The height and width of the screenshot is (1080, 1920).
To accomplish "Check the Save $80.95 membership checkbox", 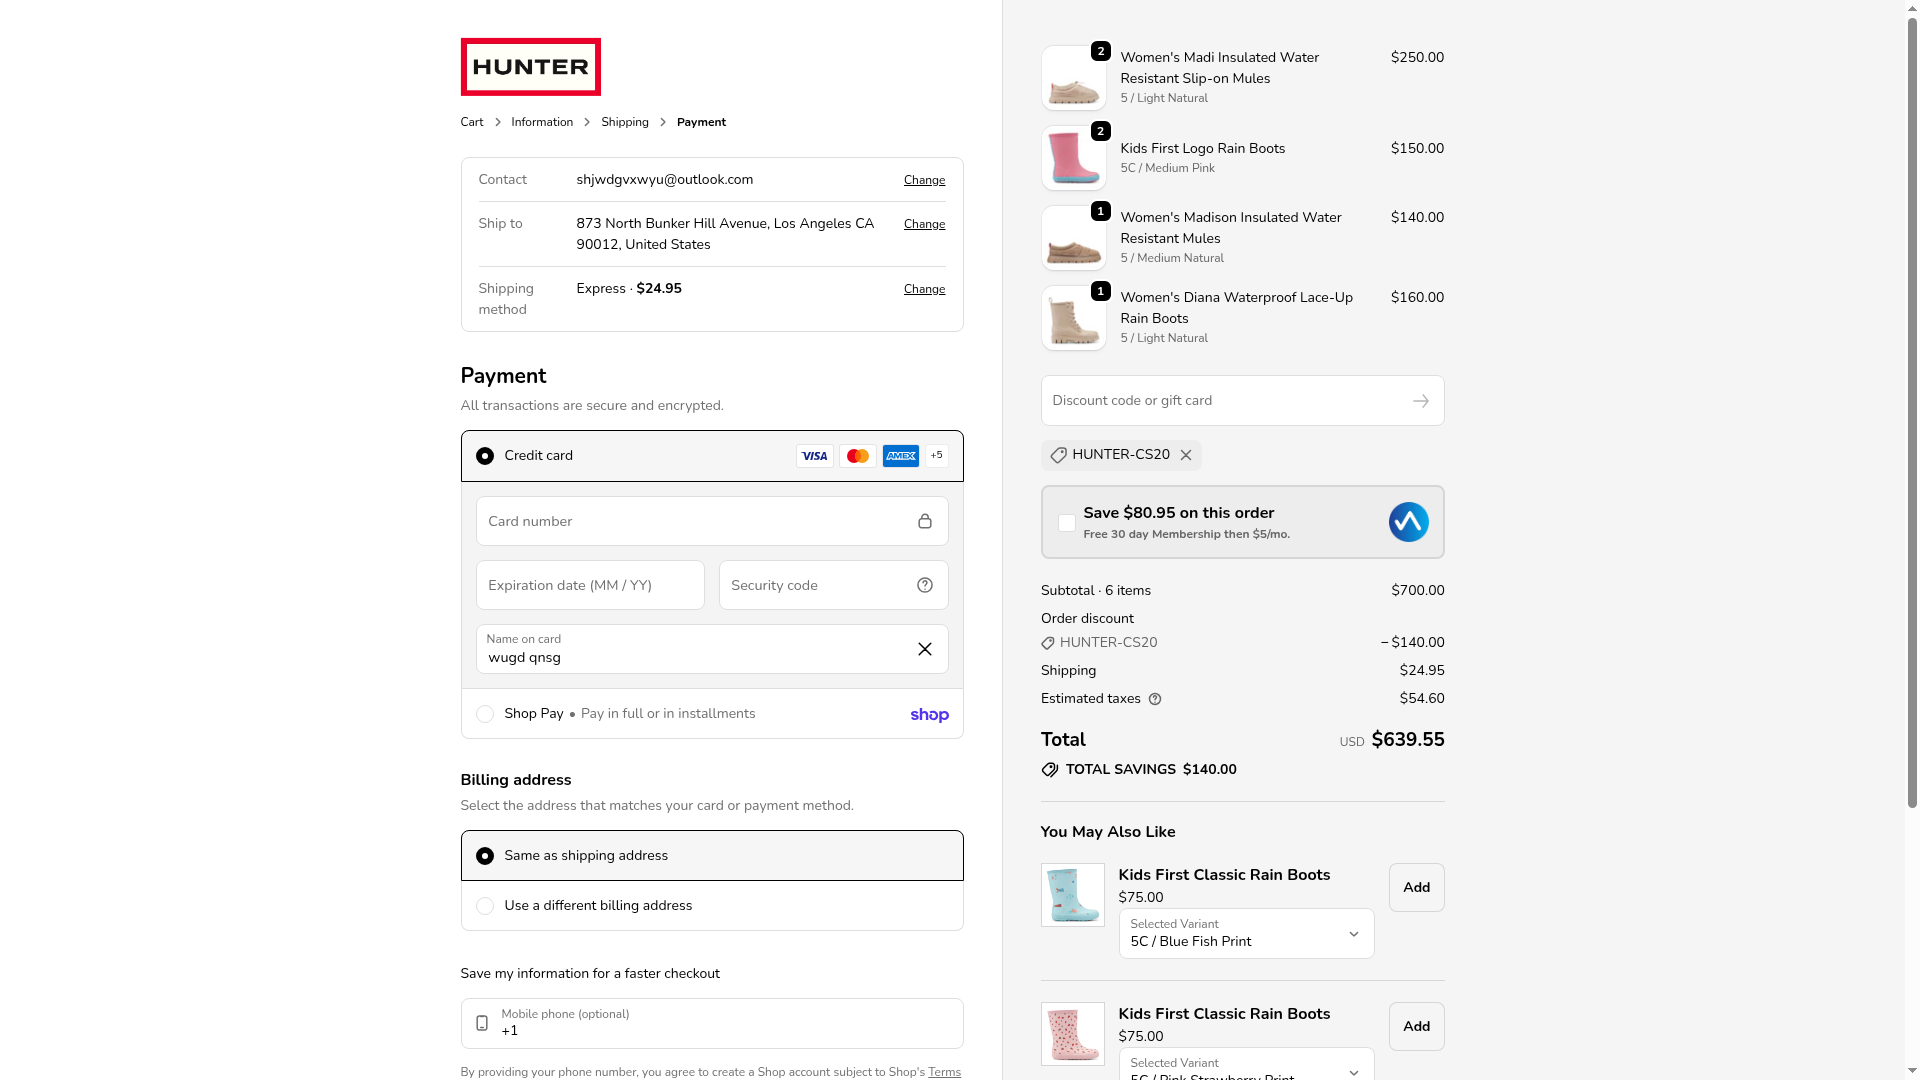I will click(1067, 523).
